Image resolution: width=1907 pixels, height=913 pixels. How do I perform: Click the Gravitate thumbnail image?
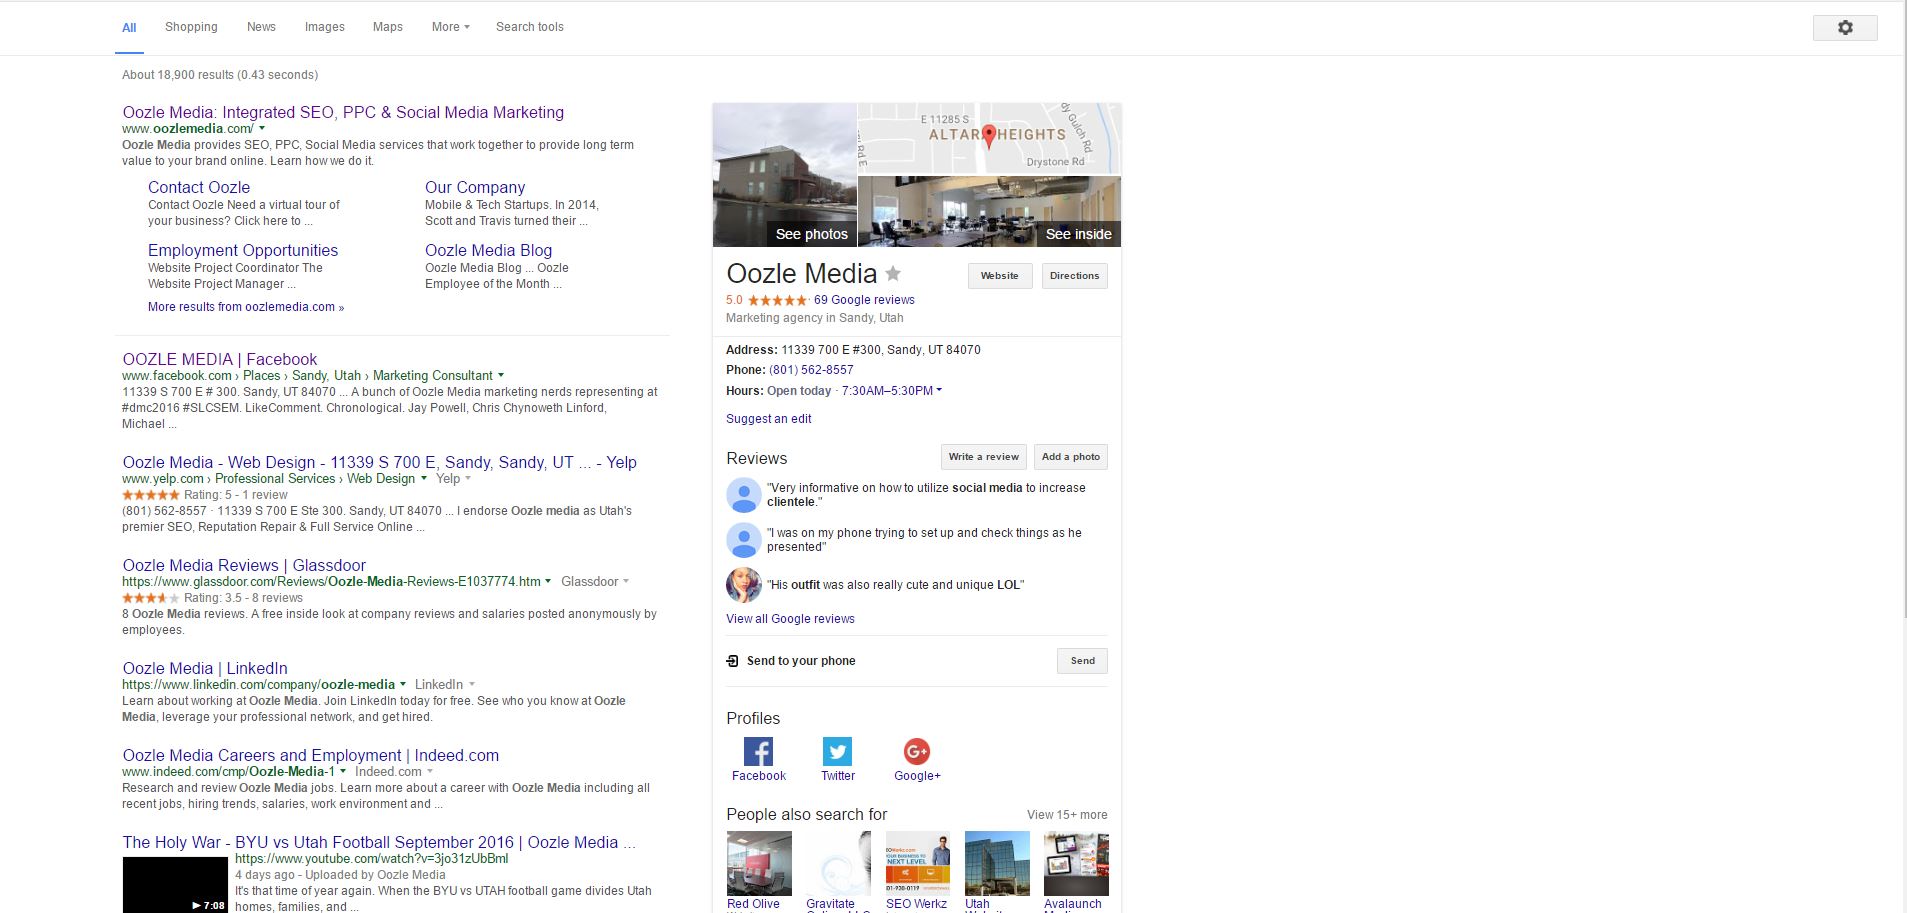pyautogui.click(x=838, y=864)
